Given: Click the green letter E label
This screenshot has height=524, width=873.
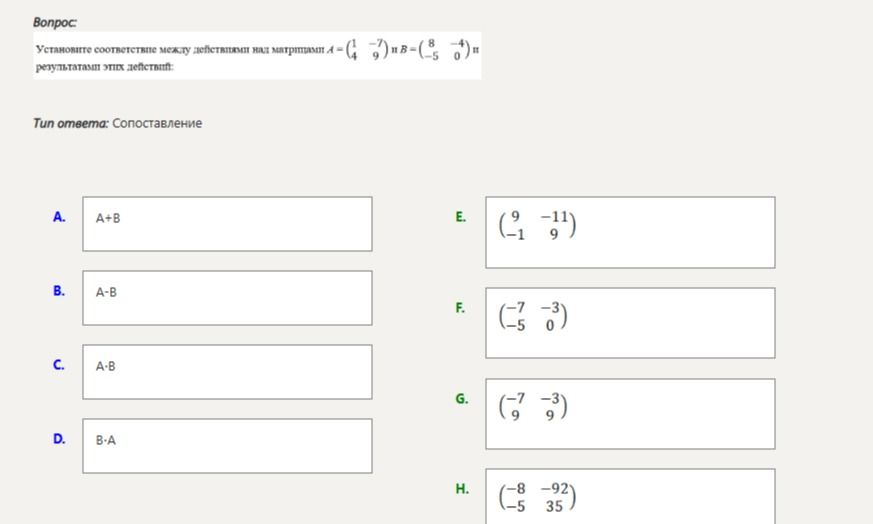Looking at the screenshot, I should pos(460,217).
